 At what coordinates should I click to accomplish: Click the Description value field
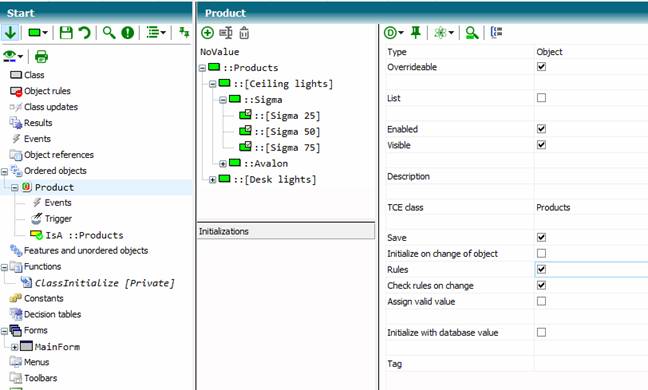tap(591, 176)
